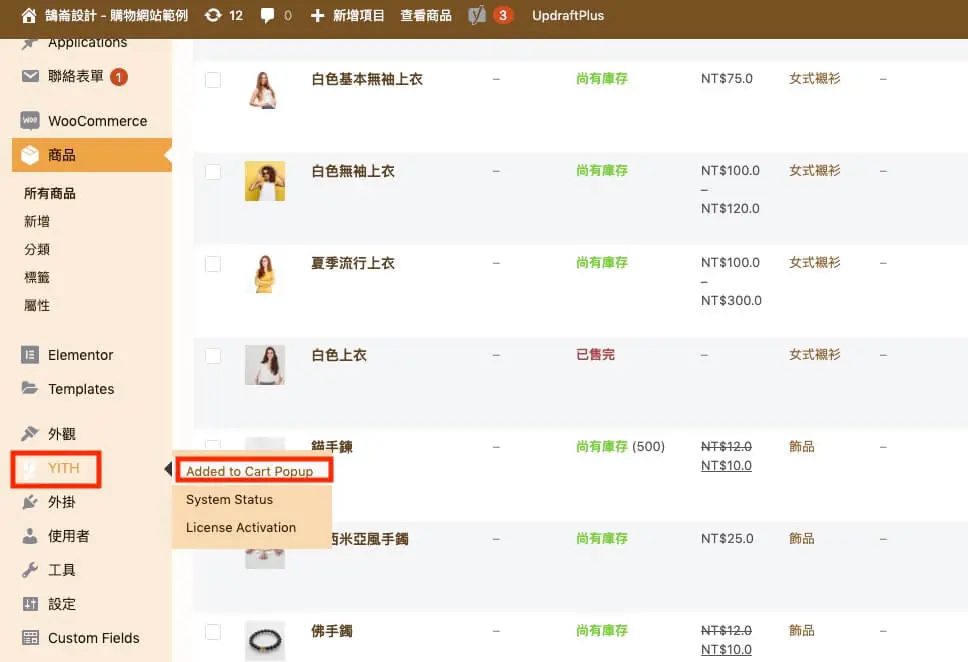Open the WooCommerce sidebar menu
Image resolution: width=968 pixels, height=662 pixels.
[x=98, y=121]
